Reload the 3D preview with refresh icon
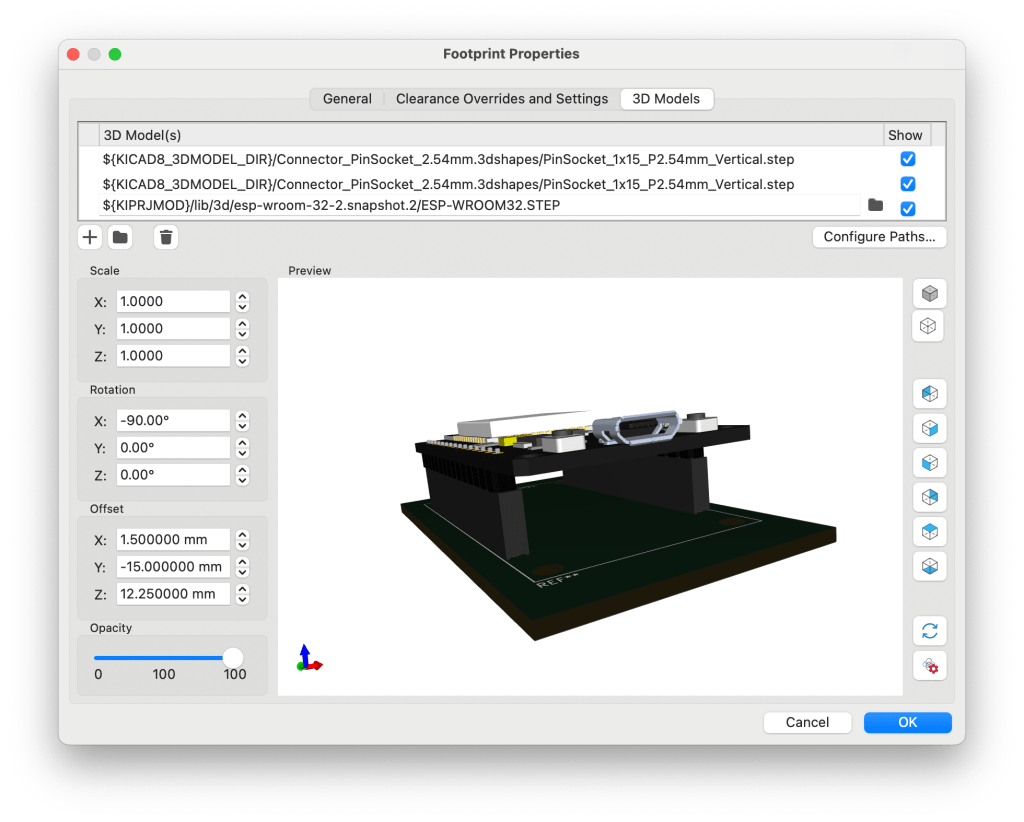 (x=929, y=631)
